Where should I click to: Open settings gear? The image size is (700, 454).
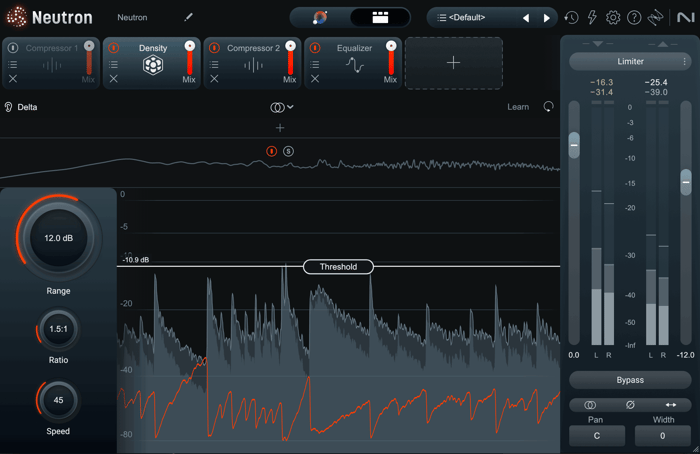click(613, 17)
